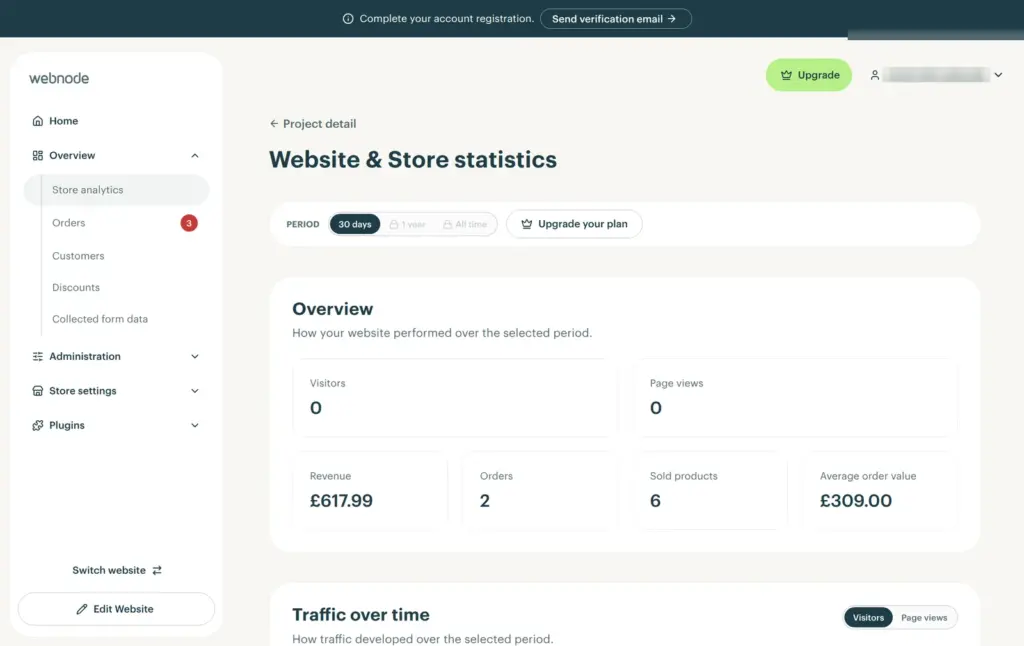This screenshot has width=1024, height=646.
Task: Click the Overview grid icon
Action: point(38,155)
